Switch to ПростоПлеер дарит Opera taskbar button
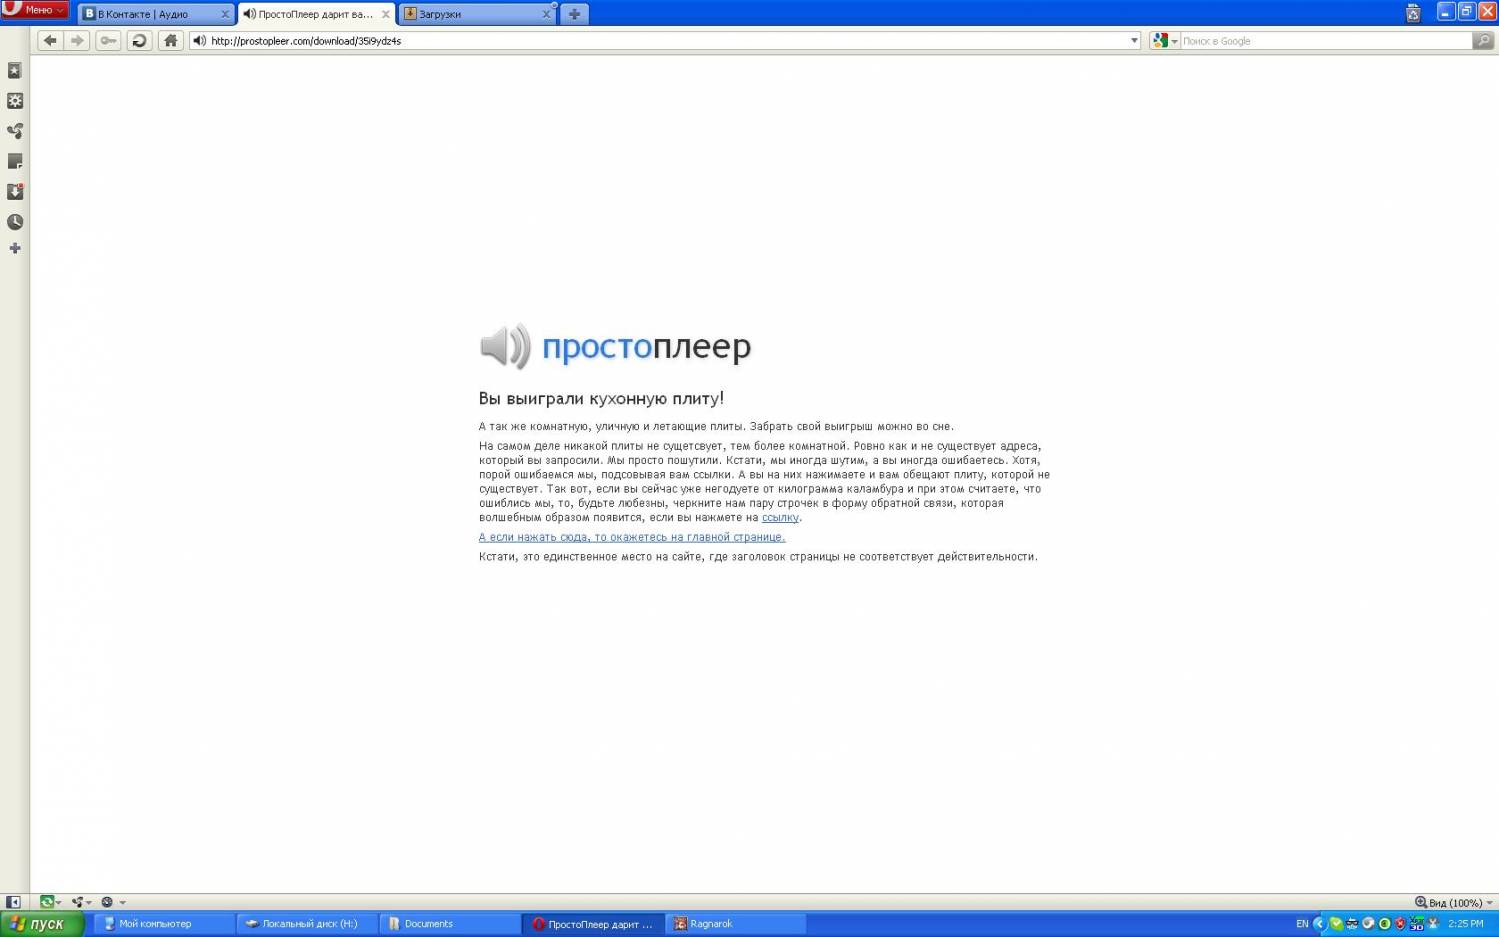 coord(593,924)
